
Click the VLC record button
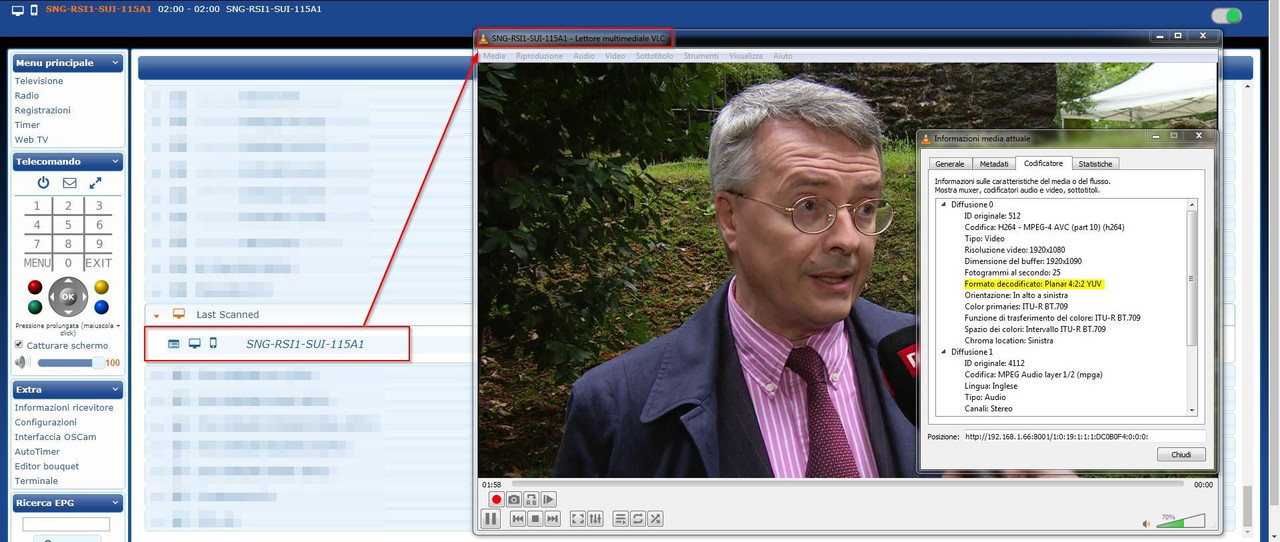click(496, 499)
